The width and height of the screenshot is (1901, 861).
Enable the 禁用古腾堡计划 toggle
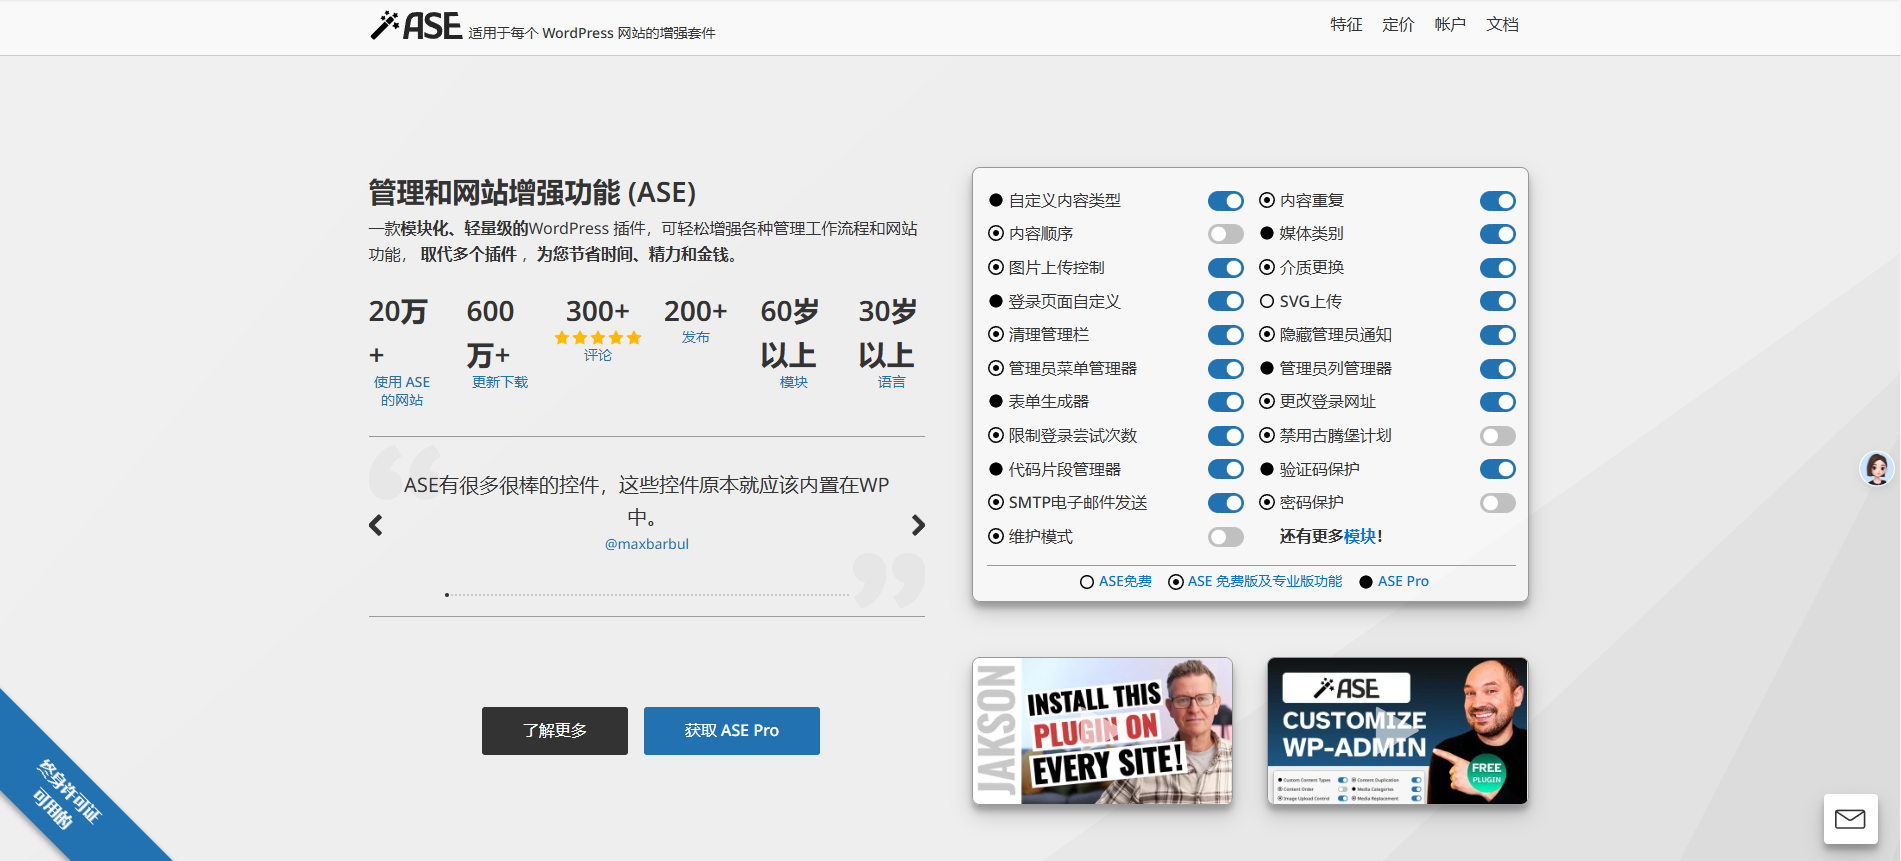coord(1497,436)
